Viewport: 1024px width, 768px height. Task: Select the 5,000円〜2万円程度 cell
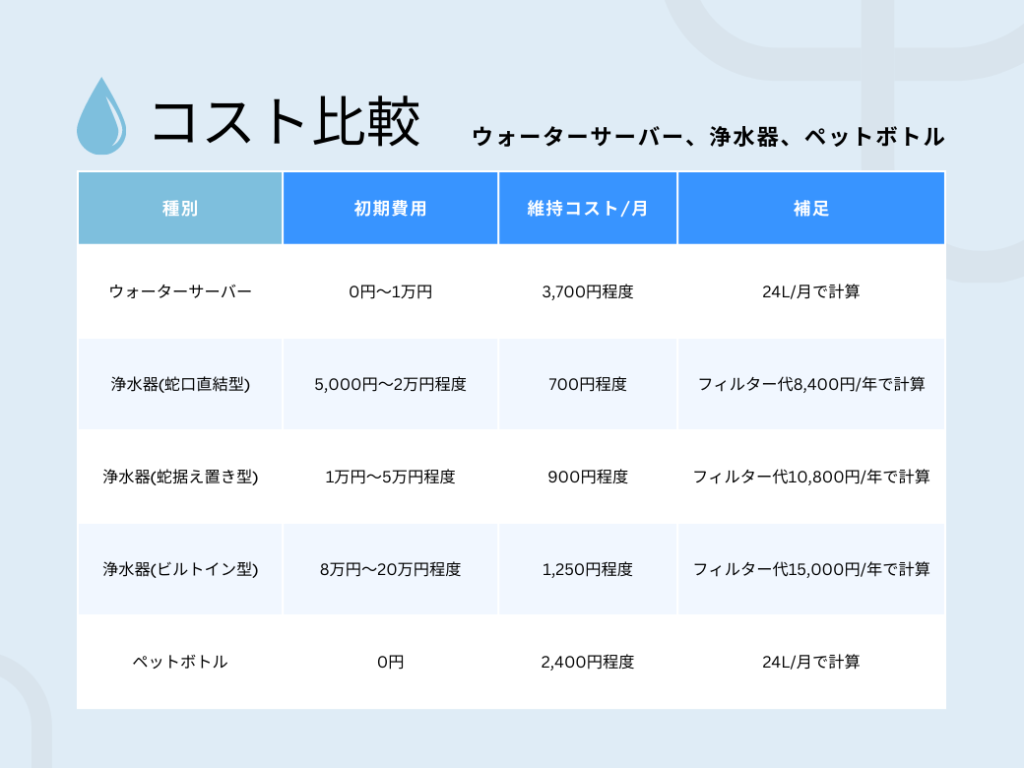[x=391, y=384]
